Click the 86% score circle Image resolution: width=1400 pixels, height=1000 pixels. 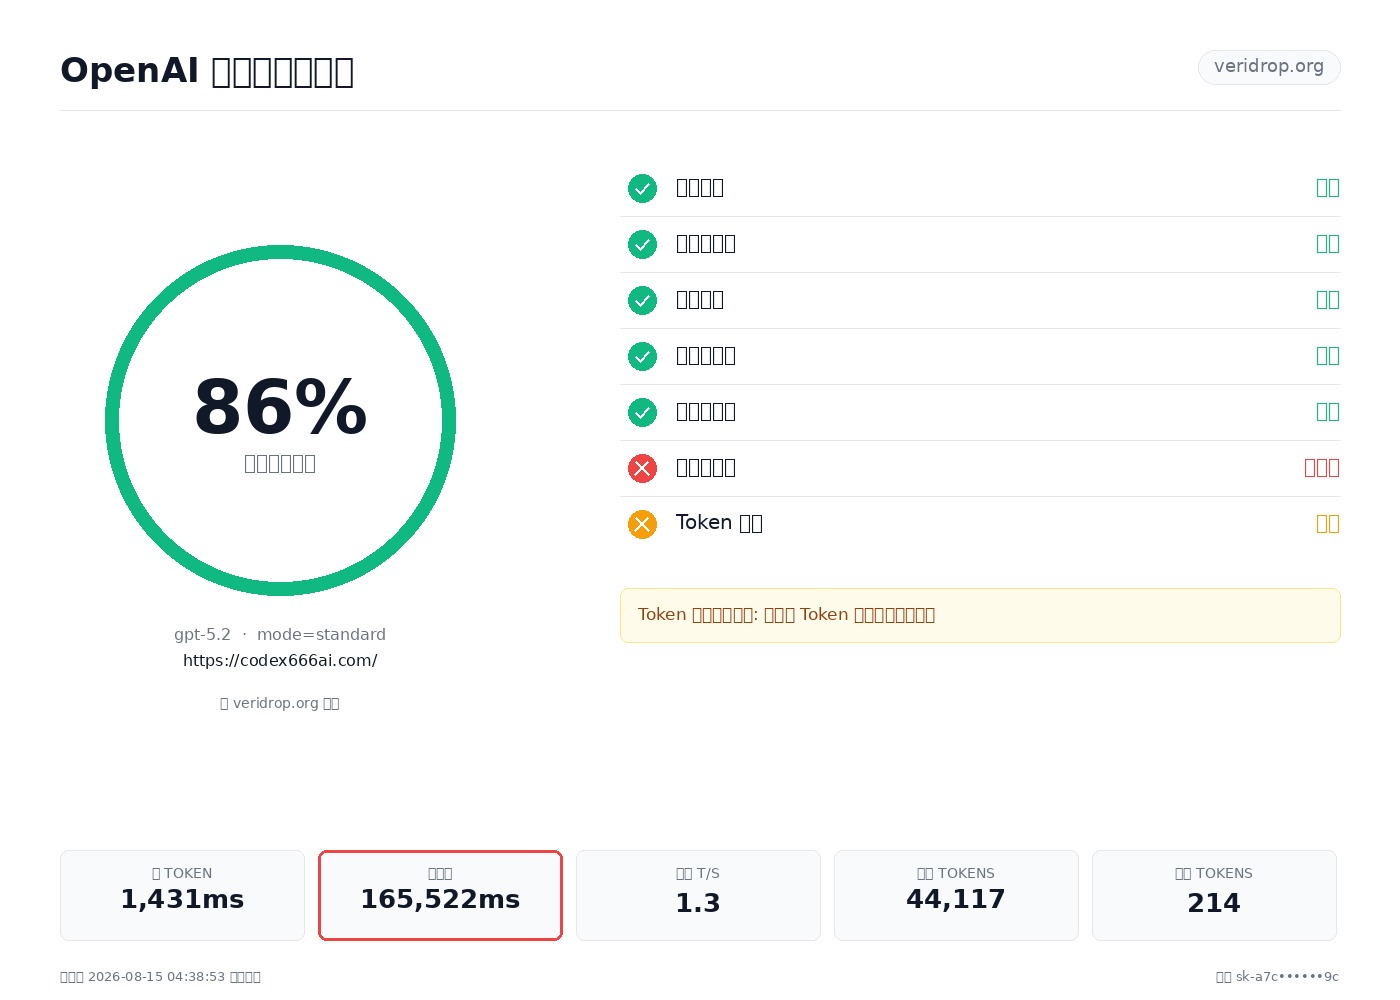coord(280,420)
